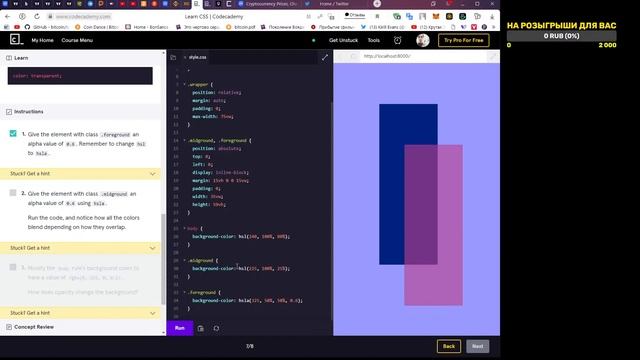Open the alarm clock icon in header
The image size is (640, 360).
pos(397,40)
